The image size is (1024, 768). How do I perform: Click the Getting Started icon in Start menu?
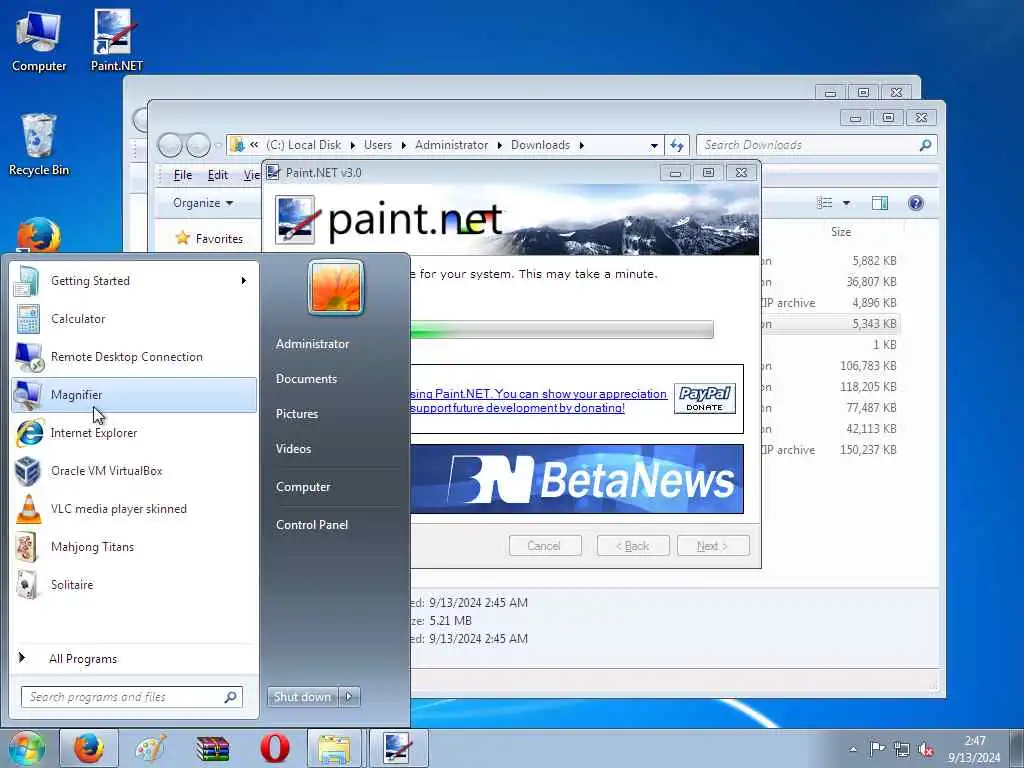27,281
